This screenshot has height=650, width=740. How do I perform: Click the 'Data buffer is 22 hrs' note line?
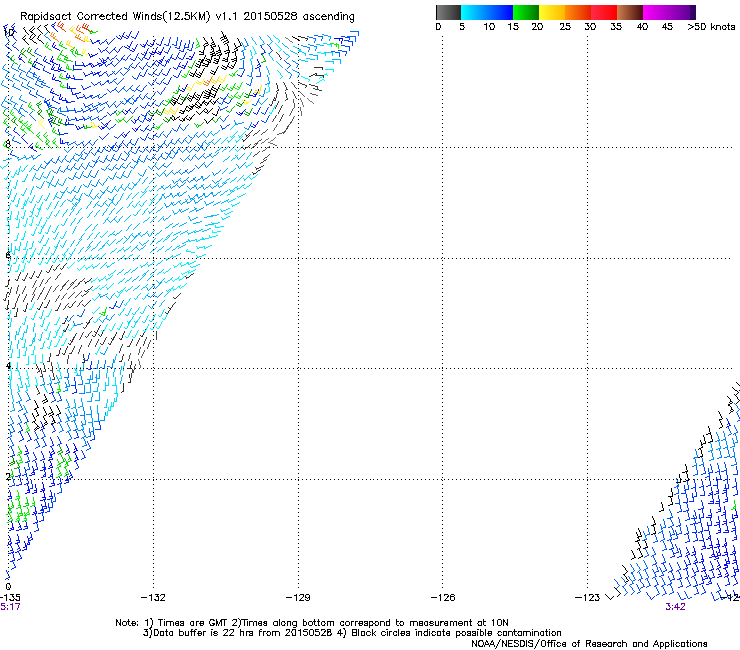tap(352, 633)
